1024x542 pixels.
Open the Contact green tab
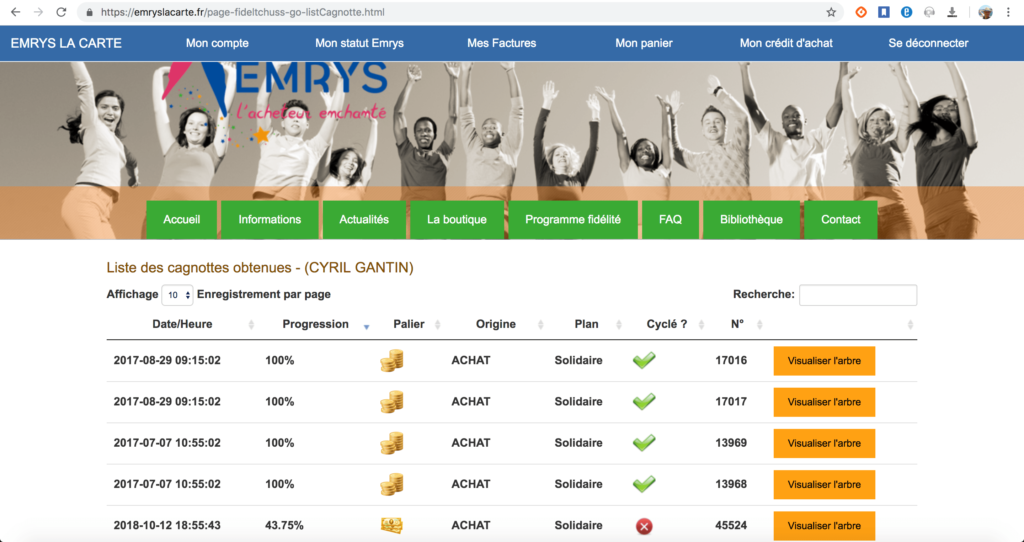click(x=840, y=219)
